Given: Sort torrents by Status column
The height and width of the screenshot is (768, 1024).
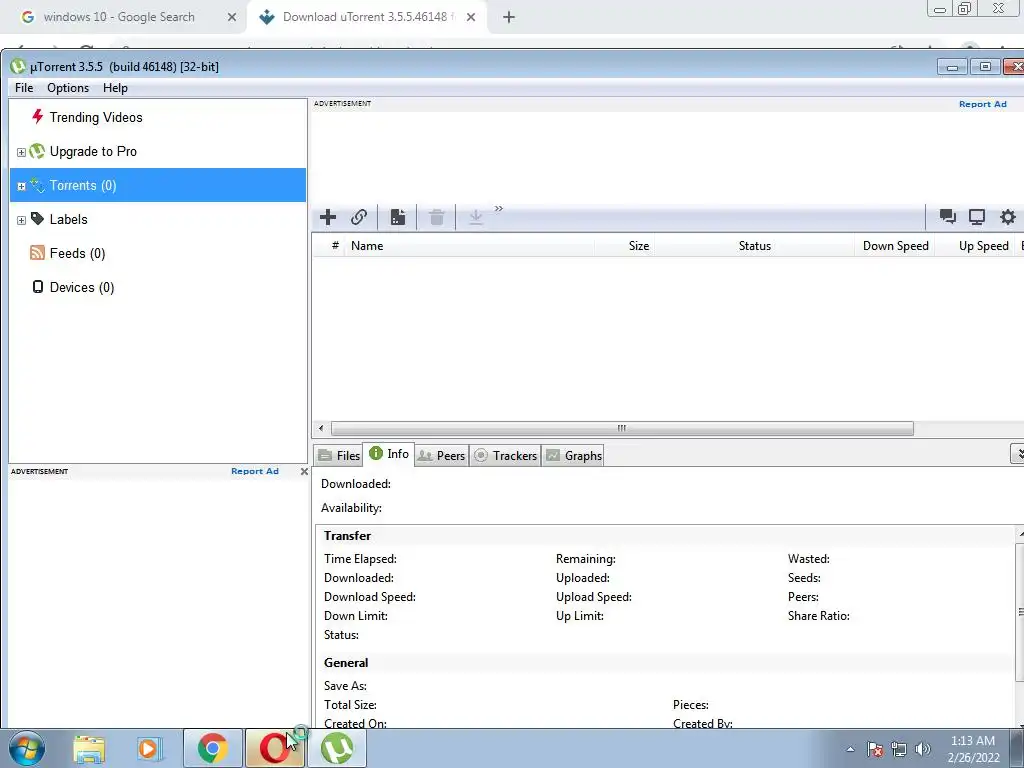Looking at the screenshot, I should 754,246.
